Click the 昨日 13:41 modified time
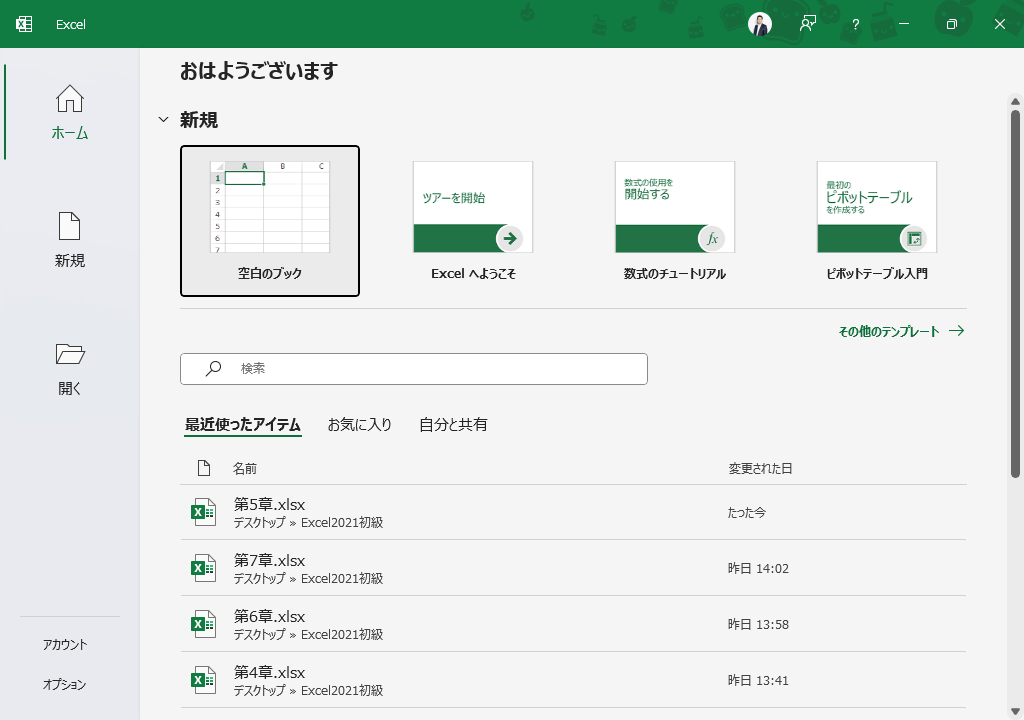 tap(758, 681)
